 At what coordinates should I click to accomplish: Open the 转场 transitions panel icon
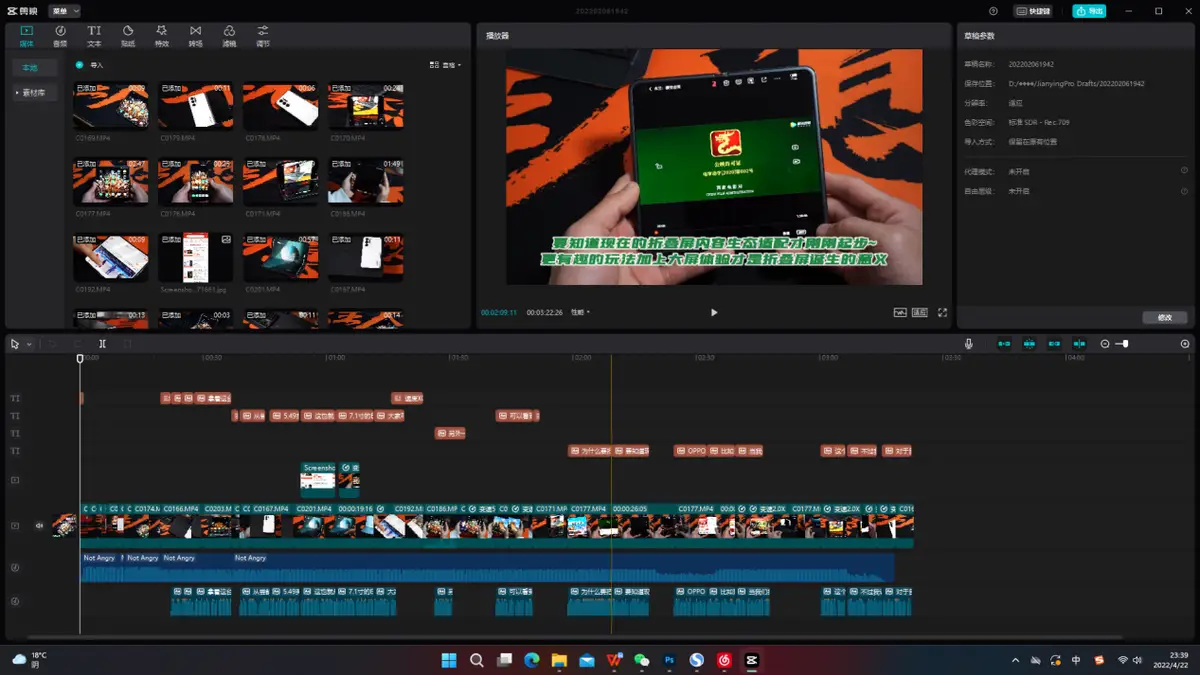195,35
